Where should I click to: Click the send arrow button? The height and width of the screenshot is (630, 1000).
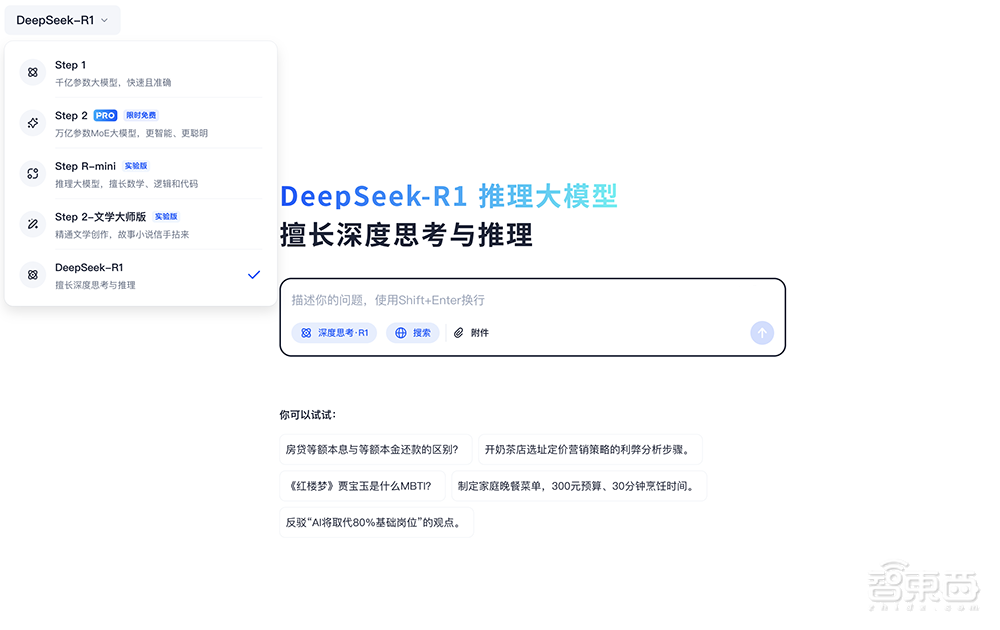(x=762, y=332)
